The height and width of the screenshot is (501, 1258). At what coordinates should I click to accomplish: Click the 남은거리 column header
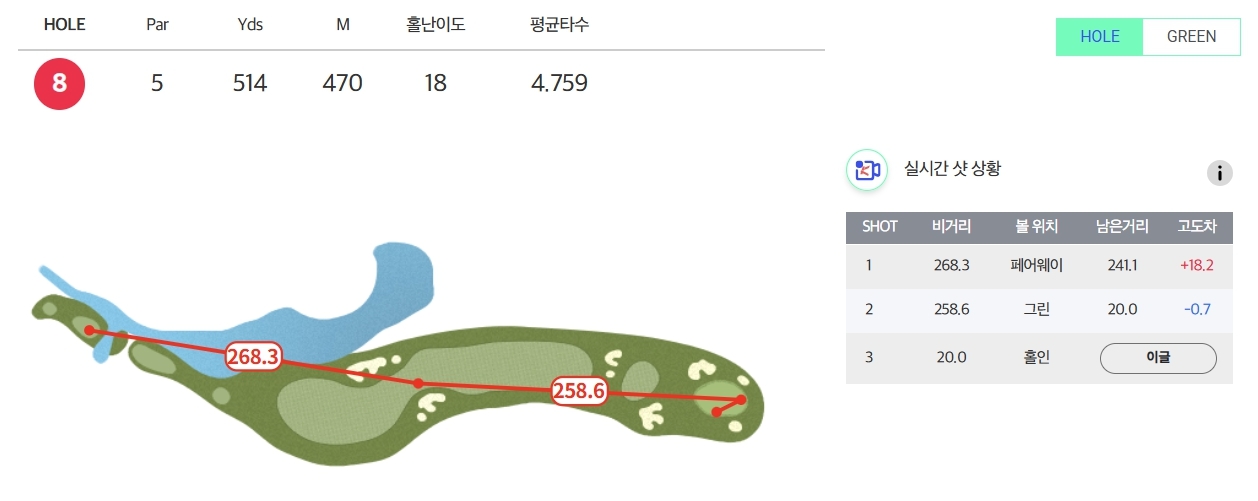1122,227
